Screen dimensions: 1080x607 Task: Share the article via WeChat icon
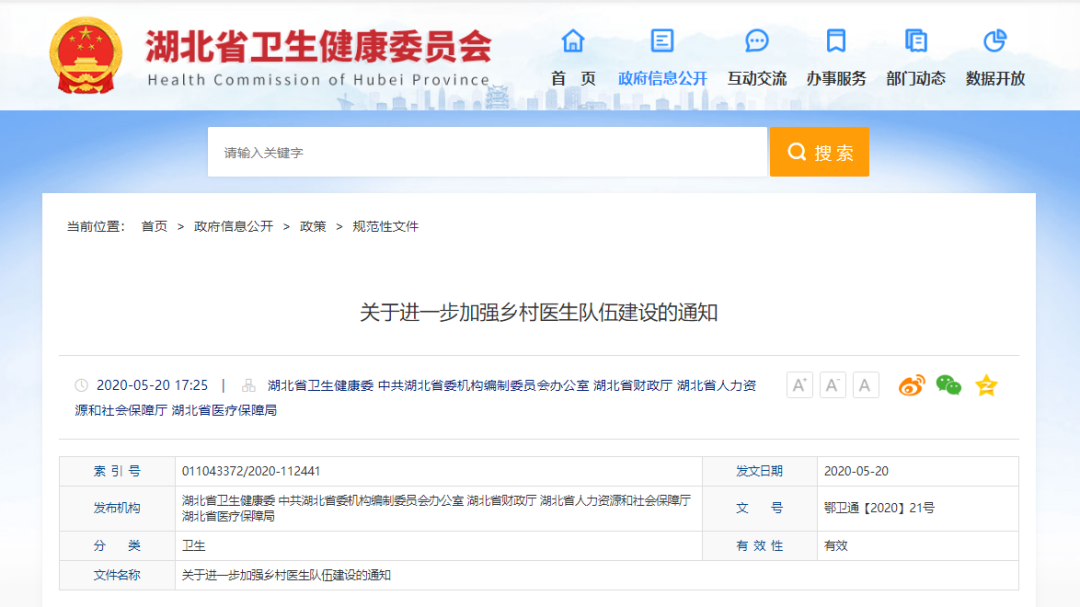pos(948,385)
